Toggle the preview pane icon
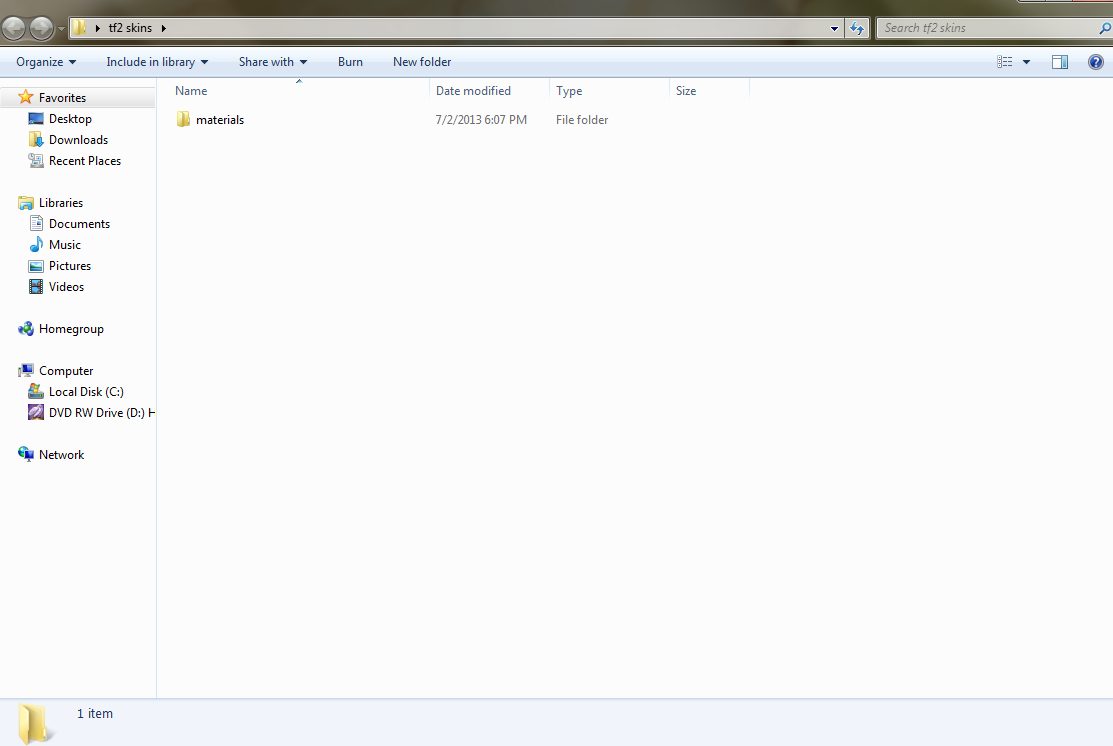Viewport: 1113px width, 746px height. pos(1060,62)
